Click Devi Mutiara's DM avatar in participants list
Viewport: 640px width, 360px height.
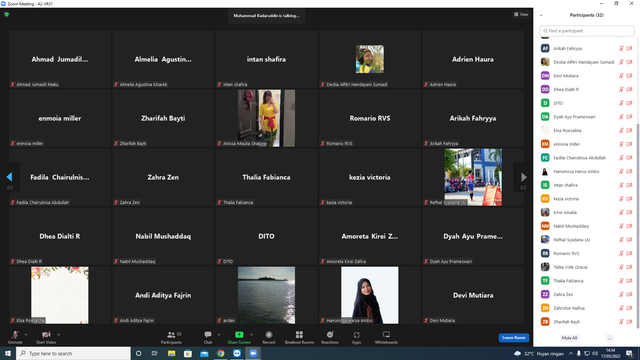click(x=545, y=76)
